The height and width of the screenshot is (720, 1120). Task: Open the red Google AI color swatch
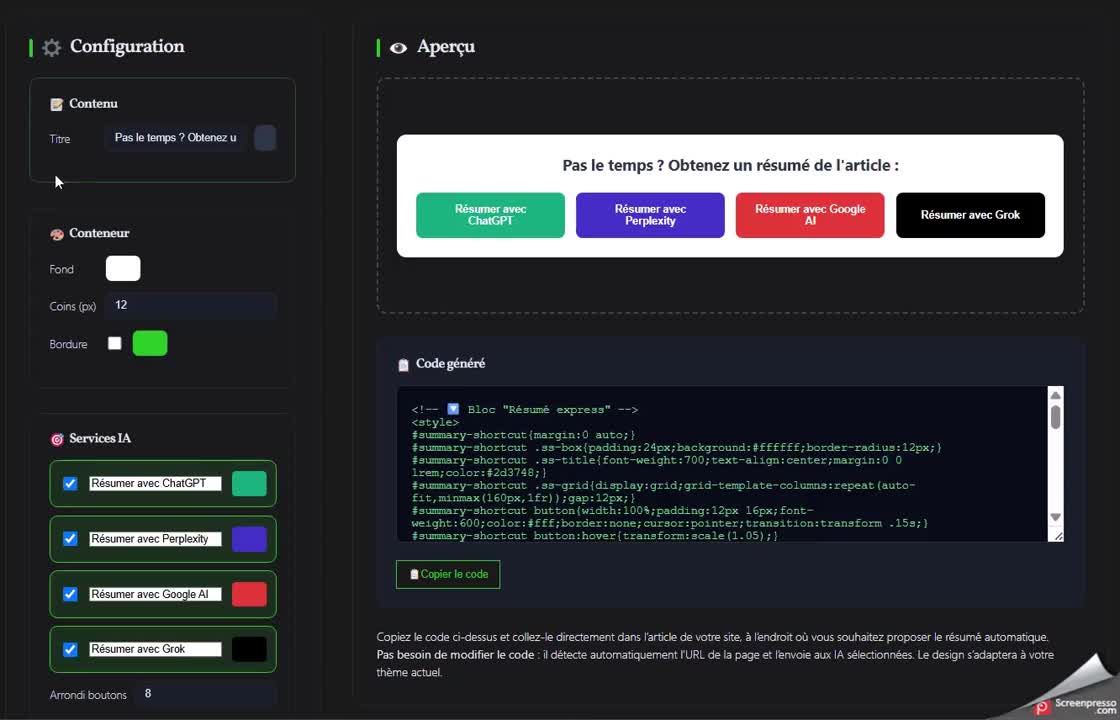249,594
